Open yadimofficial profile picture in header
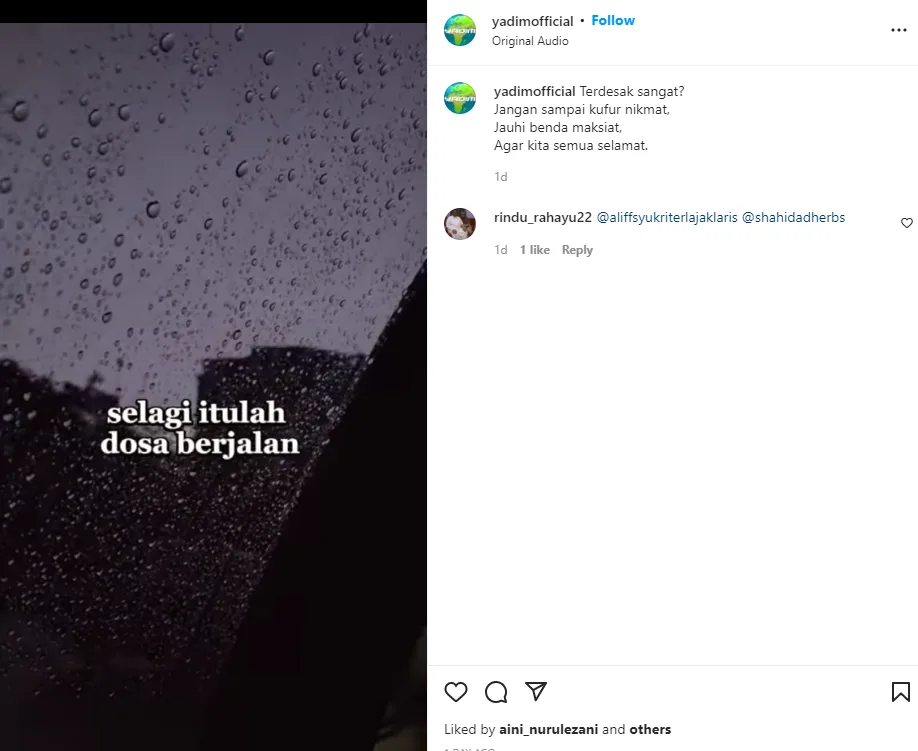This screenshot has height=751, width=918. (460, 30)
